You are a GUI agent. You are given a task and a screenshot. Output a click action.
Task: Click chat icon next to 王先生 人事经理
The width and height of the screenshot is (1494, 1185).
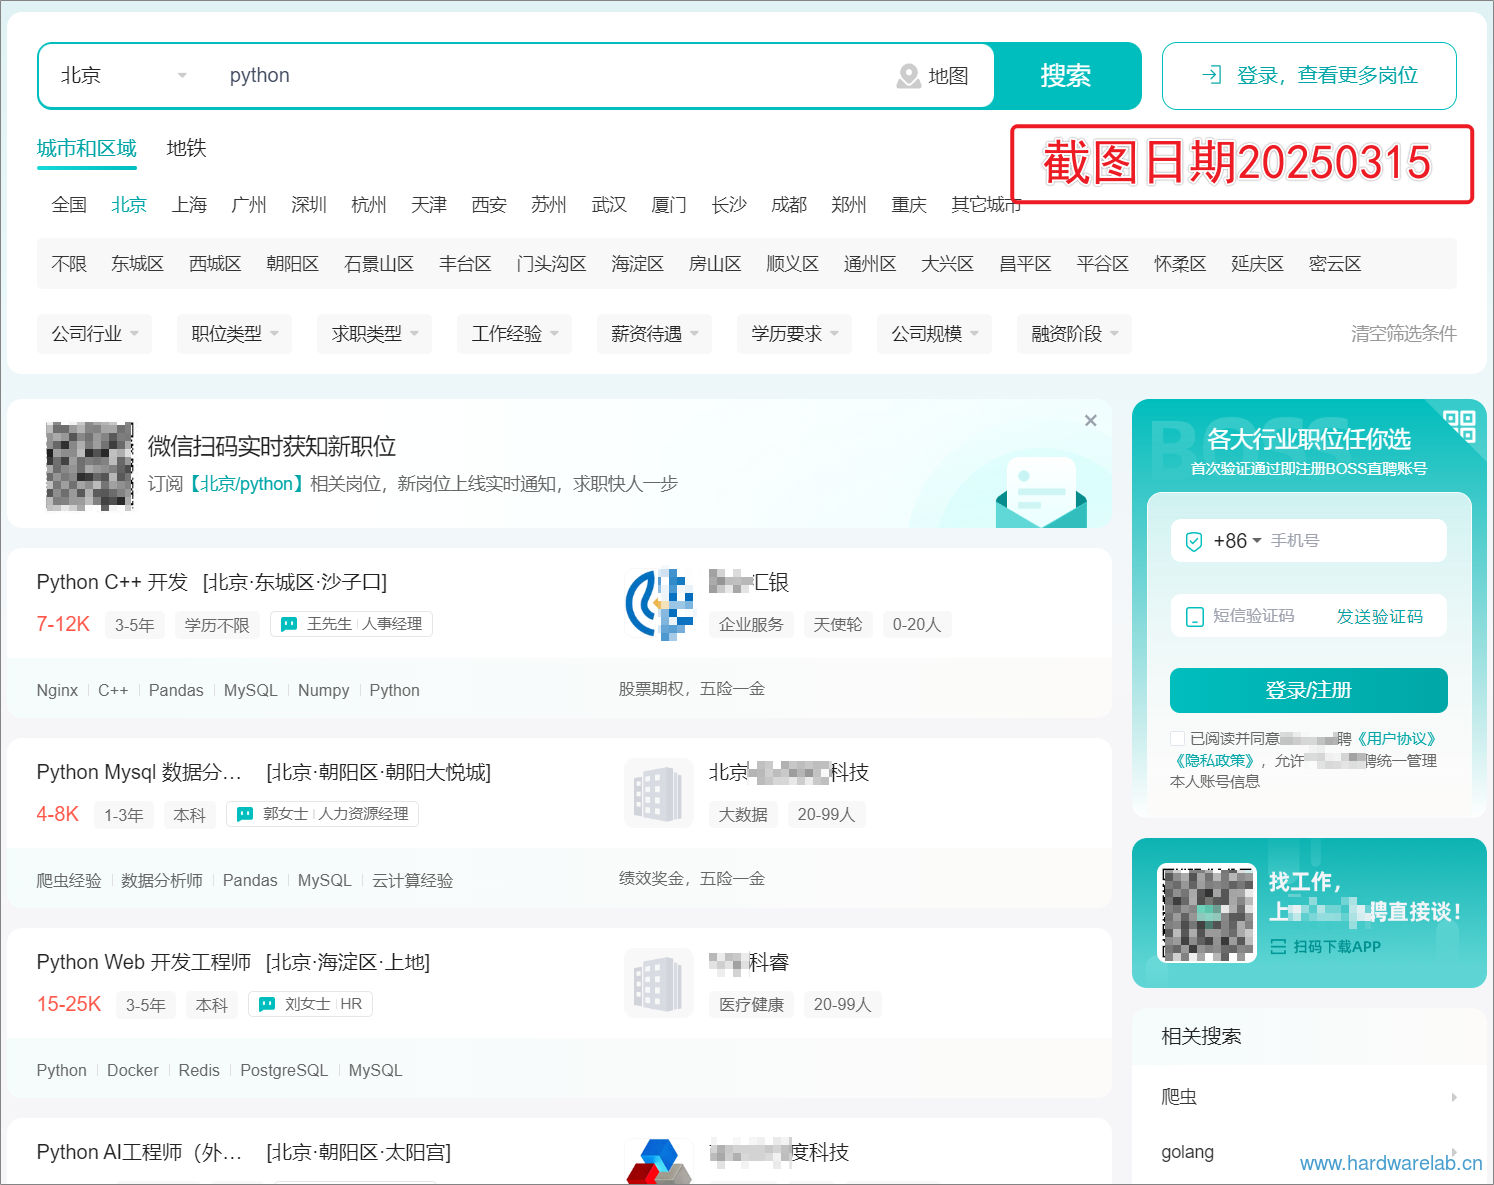click(289, 624)
